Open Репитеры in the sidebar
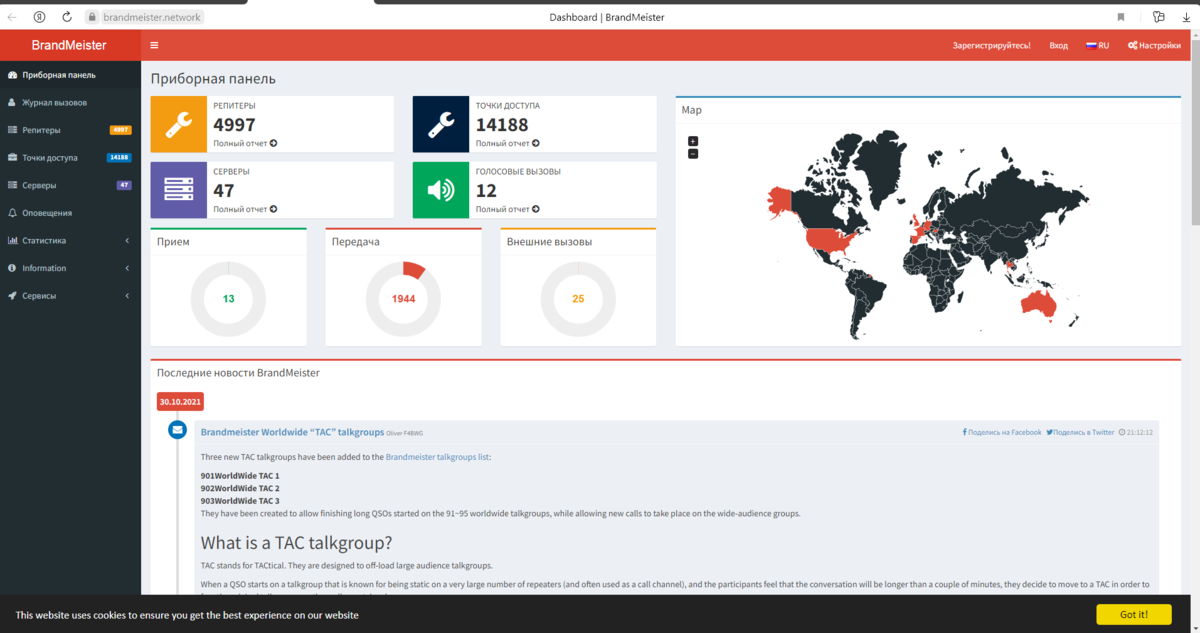The image size is (1200, 633). (x=70, y=130)
